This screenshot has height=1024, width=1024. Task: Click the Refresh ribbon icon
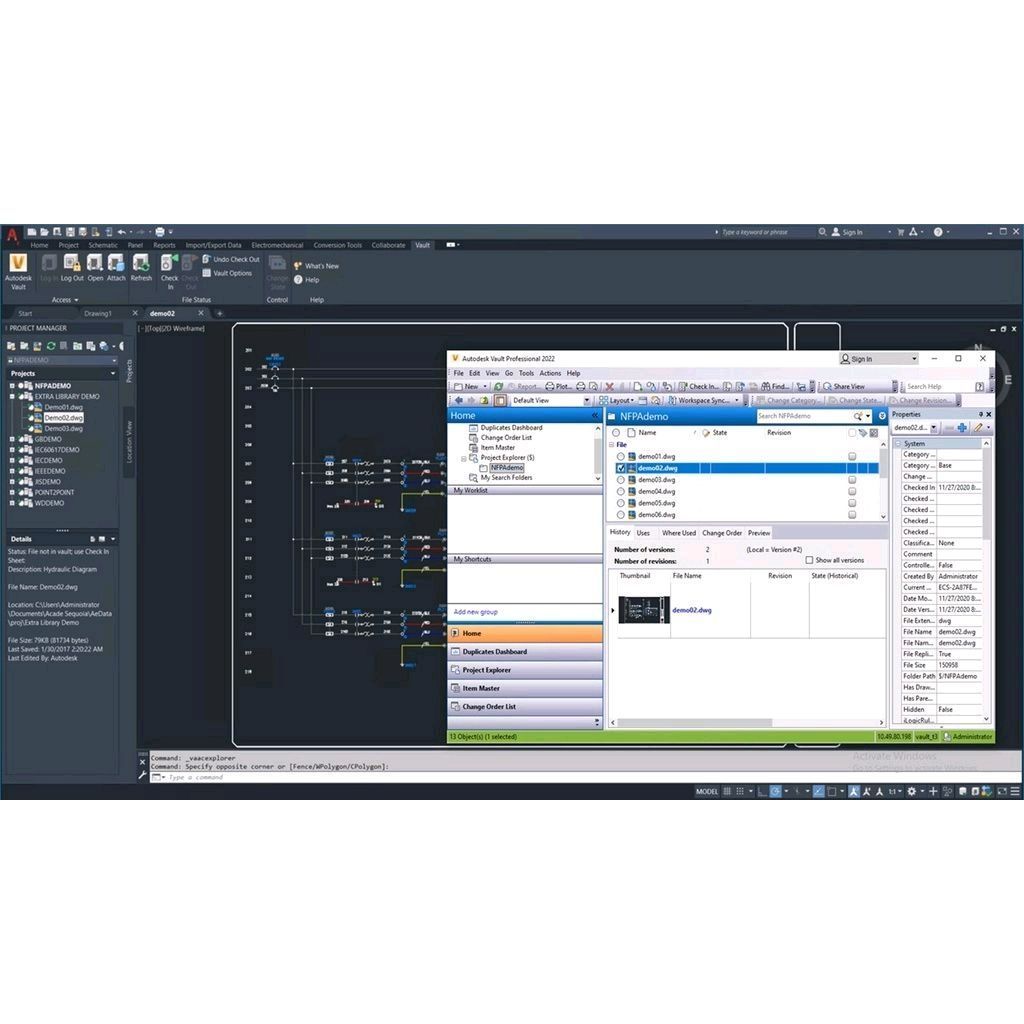[x=141, y=268]
